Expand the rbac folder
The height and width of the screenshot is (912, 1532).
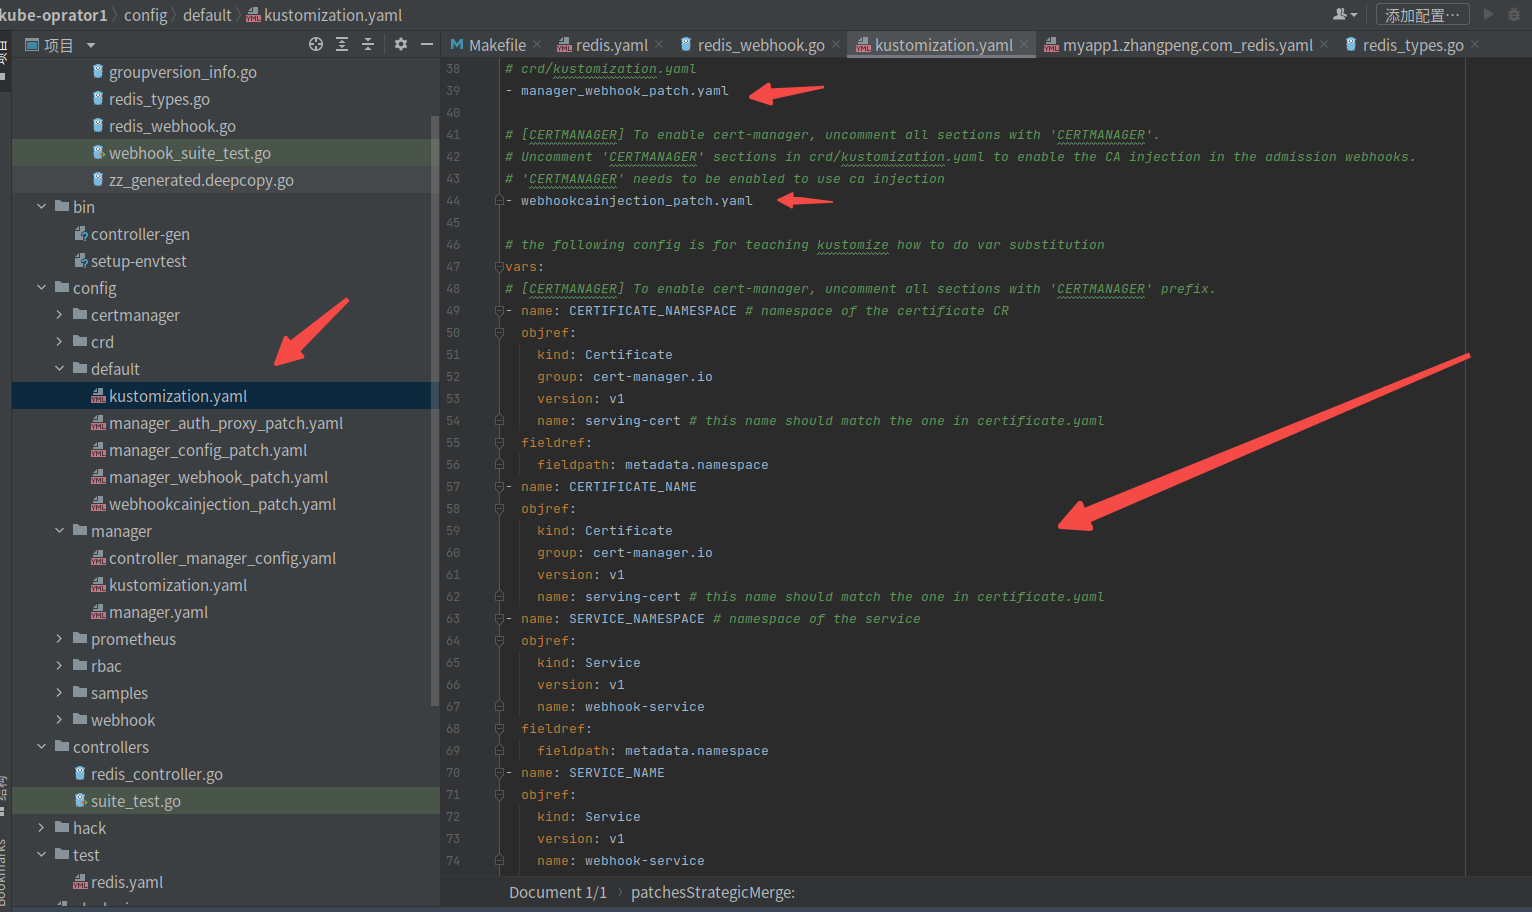[x=59, y=665]
